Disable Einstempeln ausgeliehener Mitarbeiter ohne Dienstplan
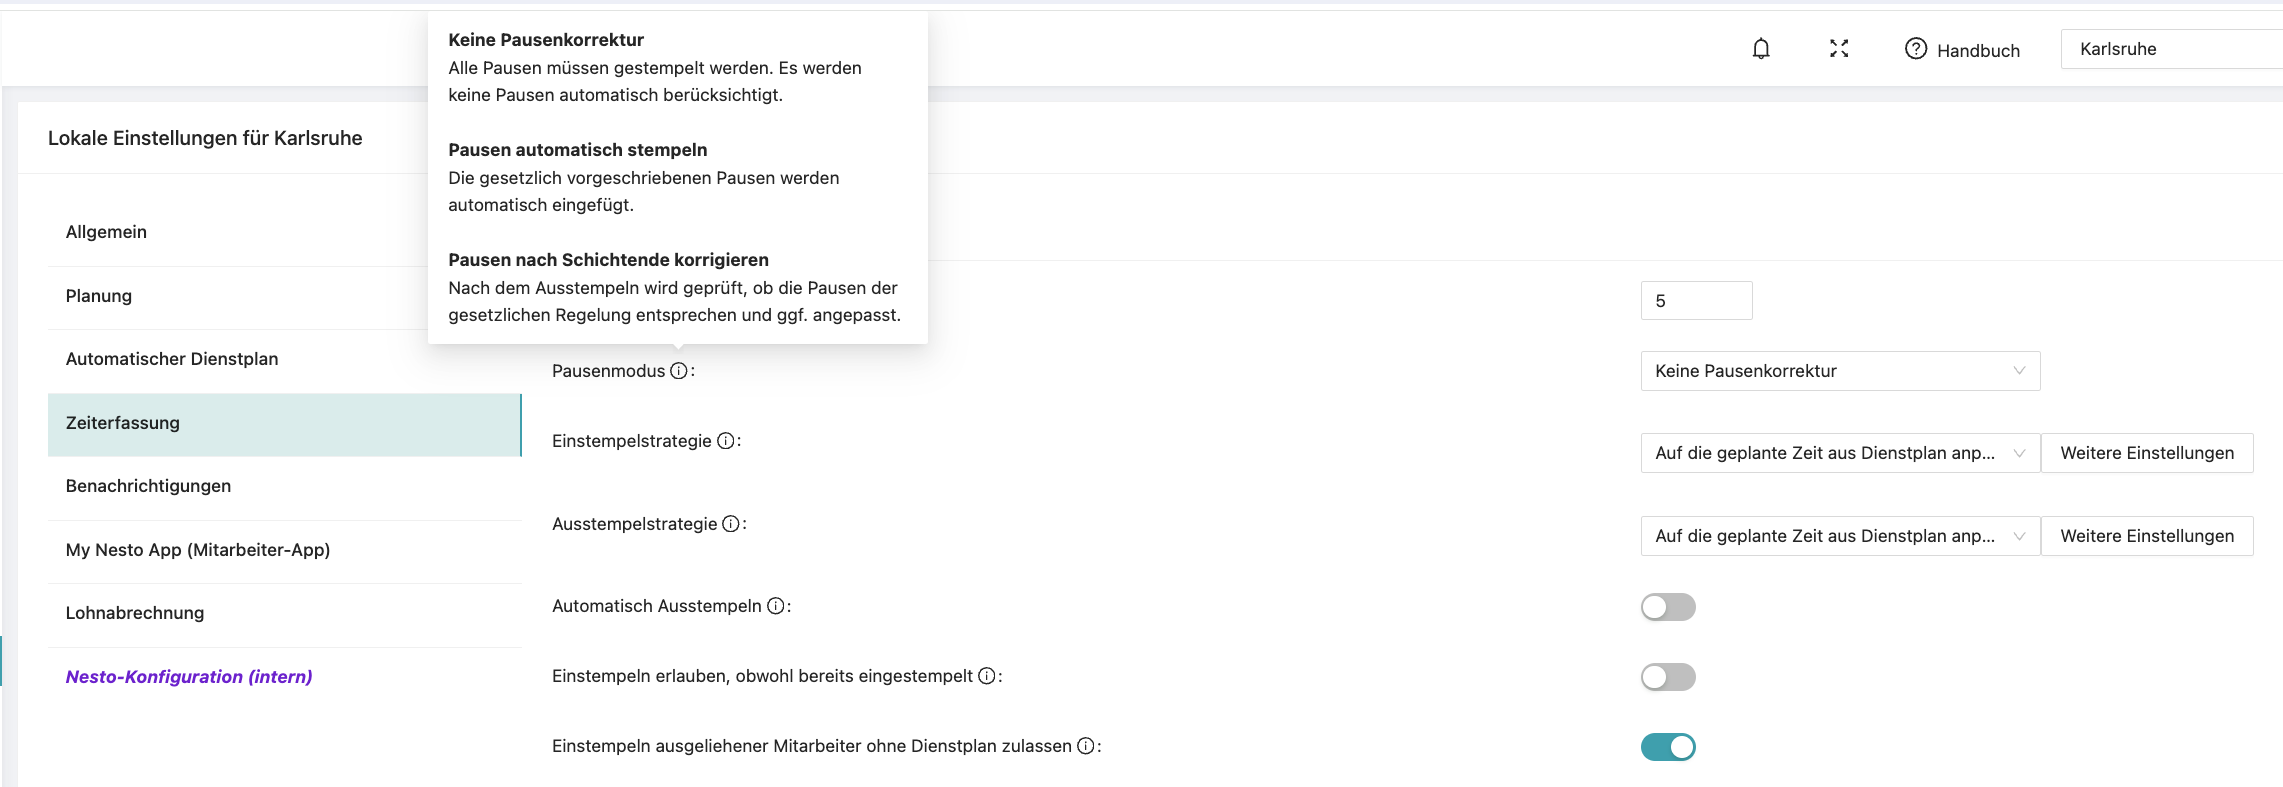2283x787 pixels. (x=1667, y=747)
